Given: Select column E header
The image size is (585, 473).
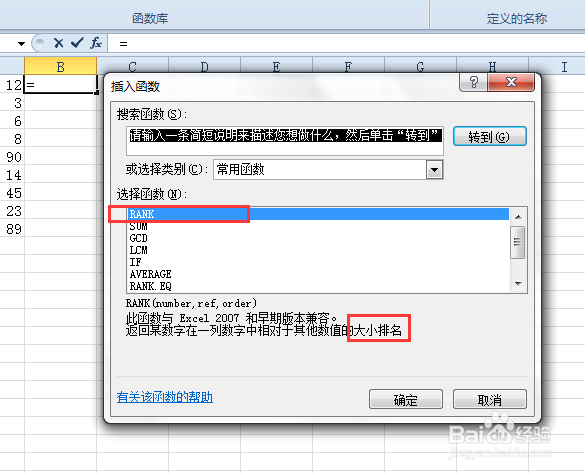Looking at the screenshot, I should click(x=276, y=66).
